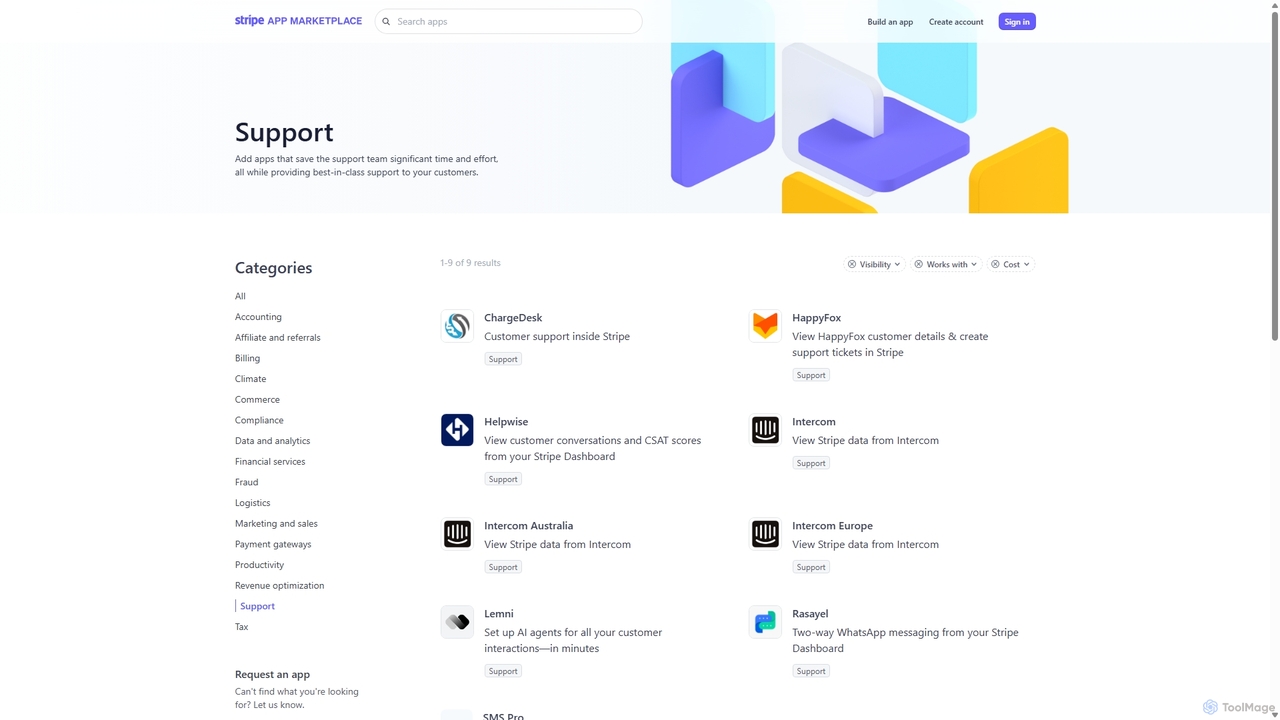Select the Billing category
This screenshot has width=1280, height=720.
(247, 358)
